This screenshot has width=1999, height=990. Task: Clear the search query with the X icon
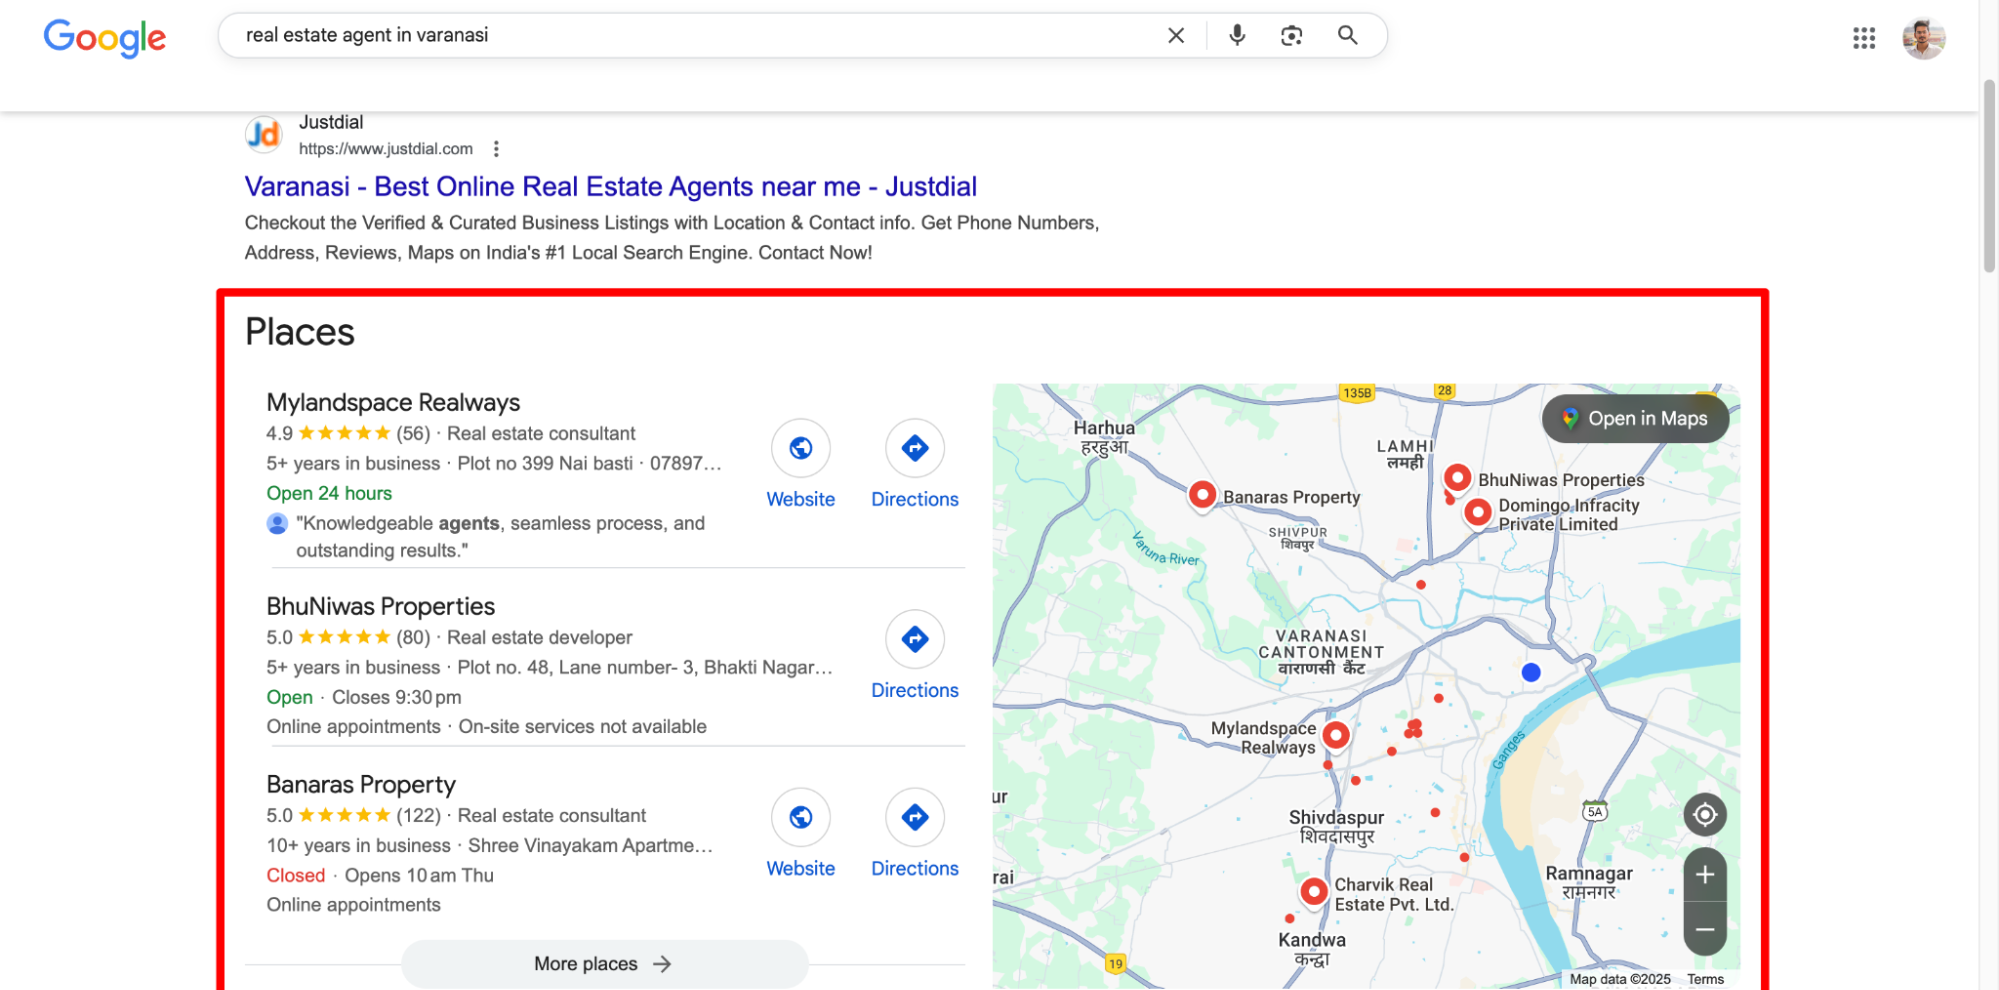coord(1175,35)
